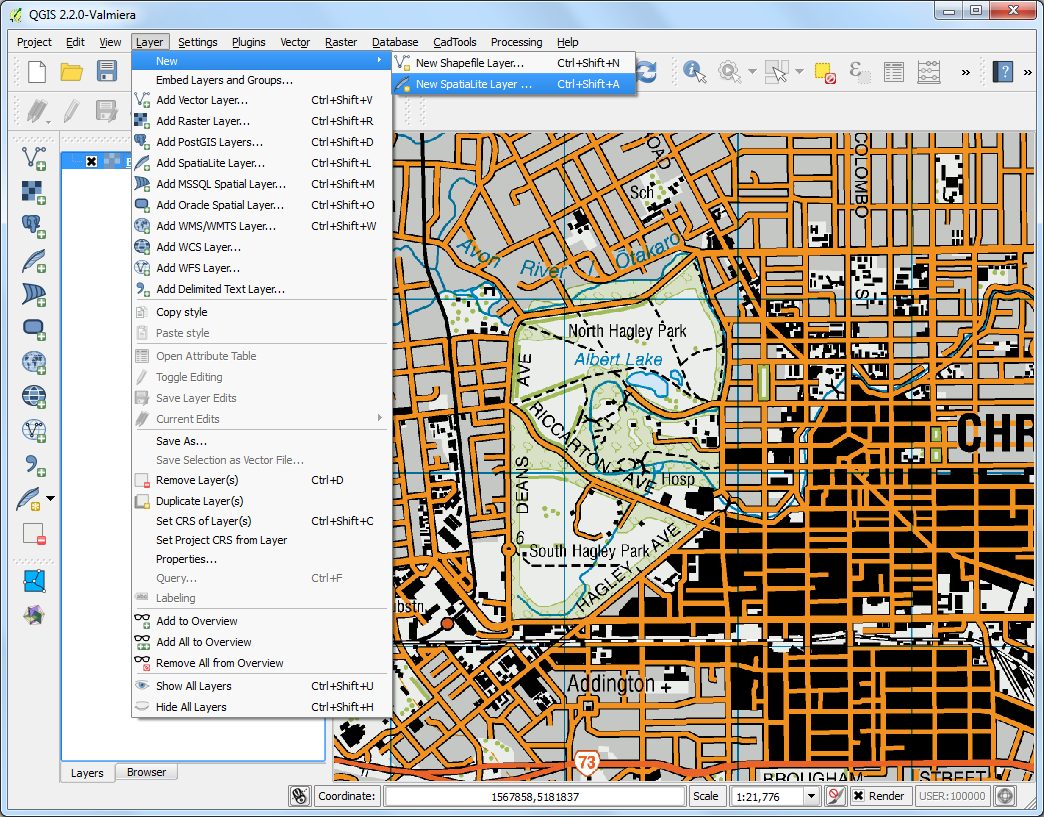Click the New Project blank page icon
This screenshot has width=1044, height=817.
37,71
